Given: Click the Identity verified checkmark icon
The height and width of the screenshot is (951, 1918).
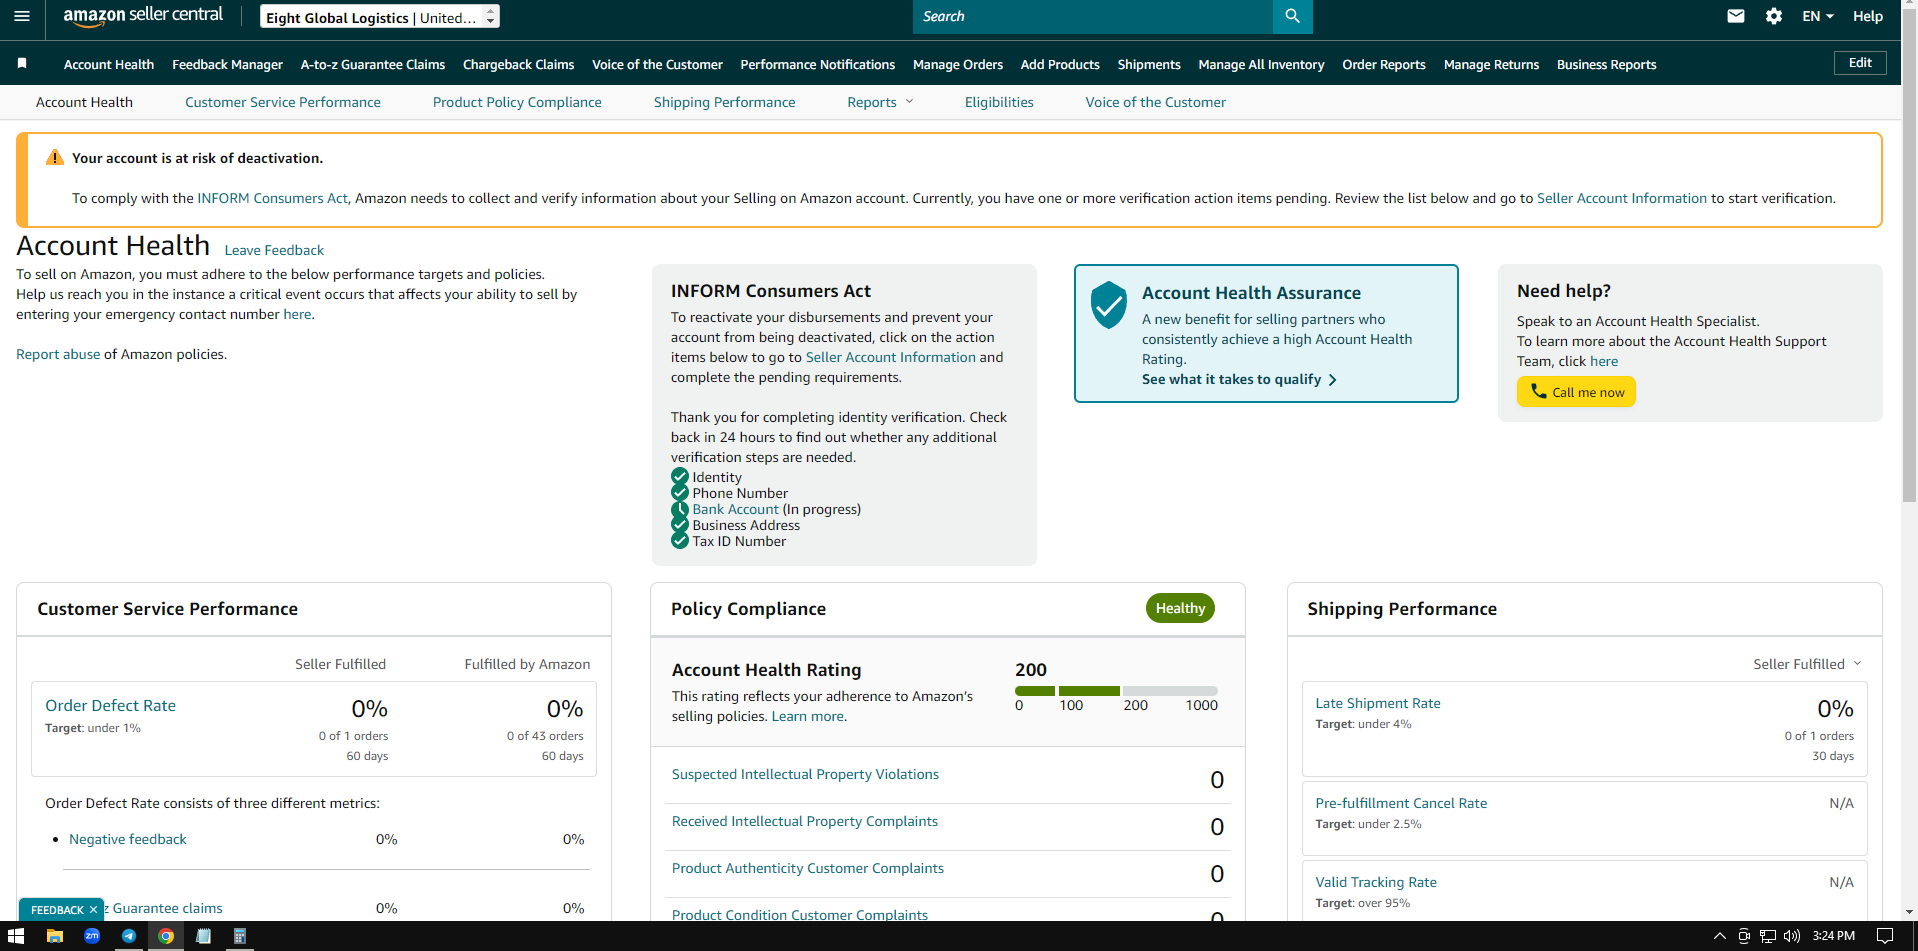Looking at the screenshot, I should 680,477.
